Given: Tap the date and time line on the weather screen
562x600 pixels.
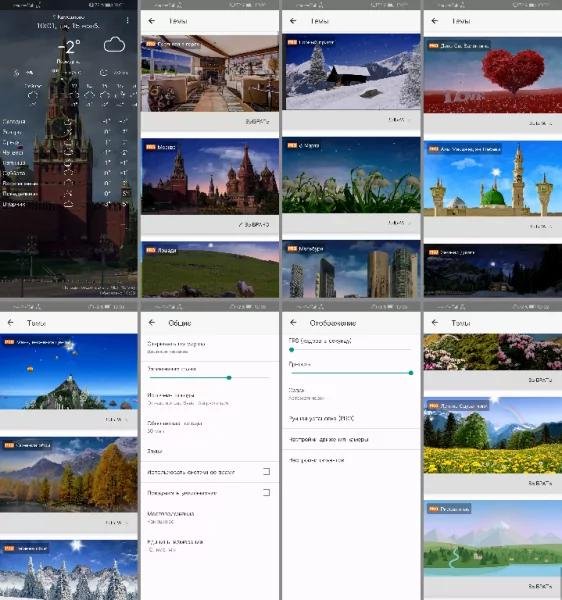Looking at the screenshot, I should pos(68,26).
